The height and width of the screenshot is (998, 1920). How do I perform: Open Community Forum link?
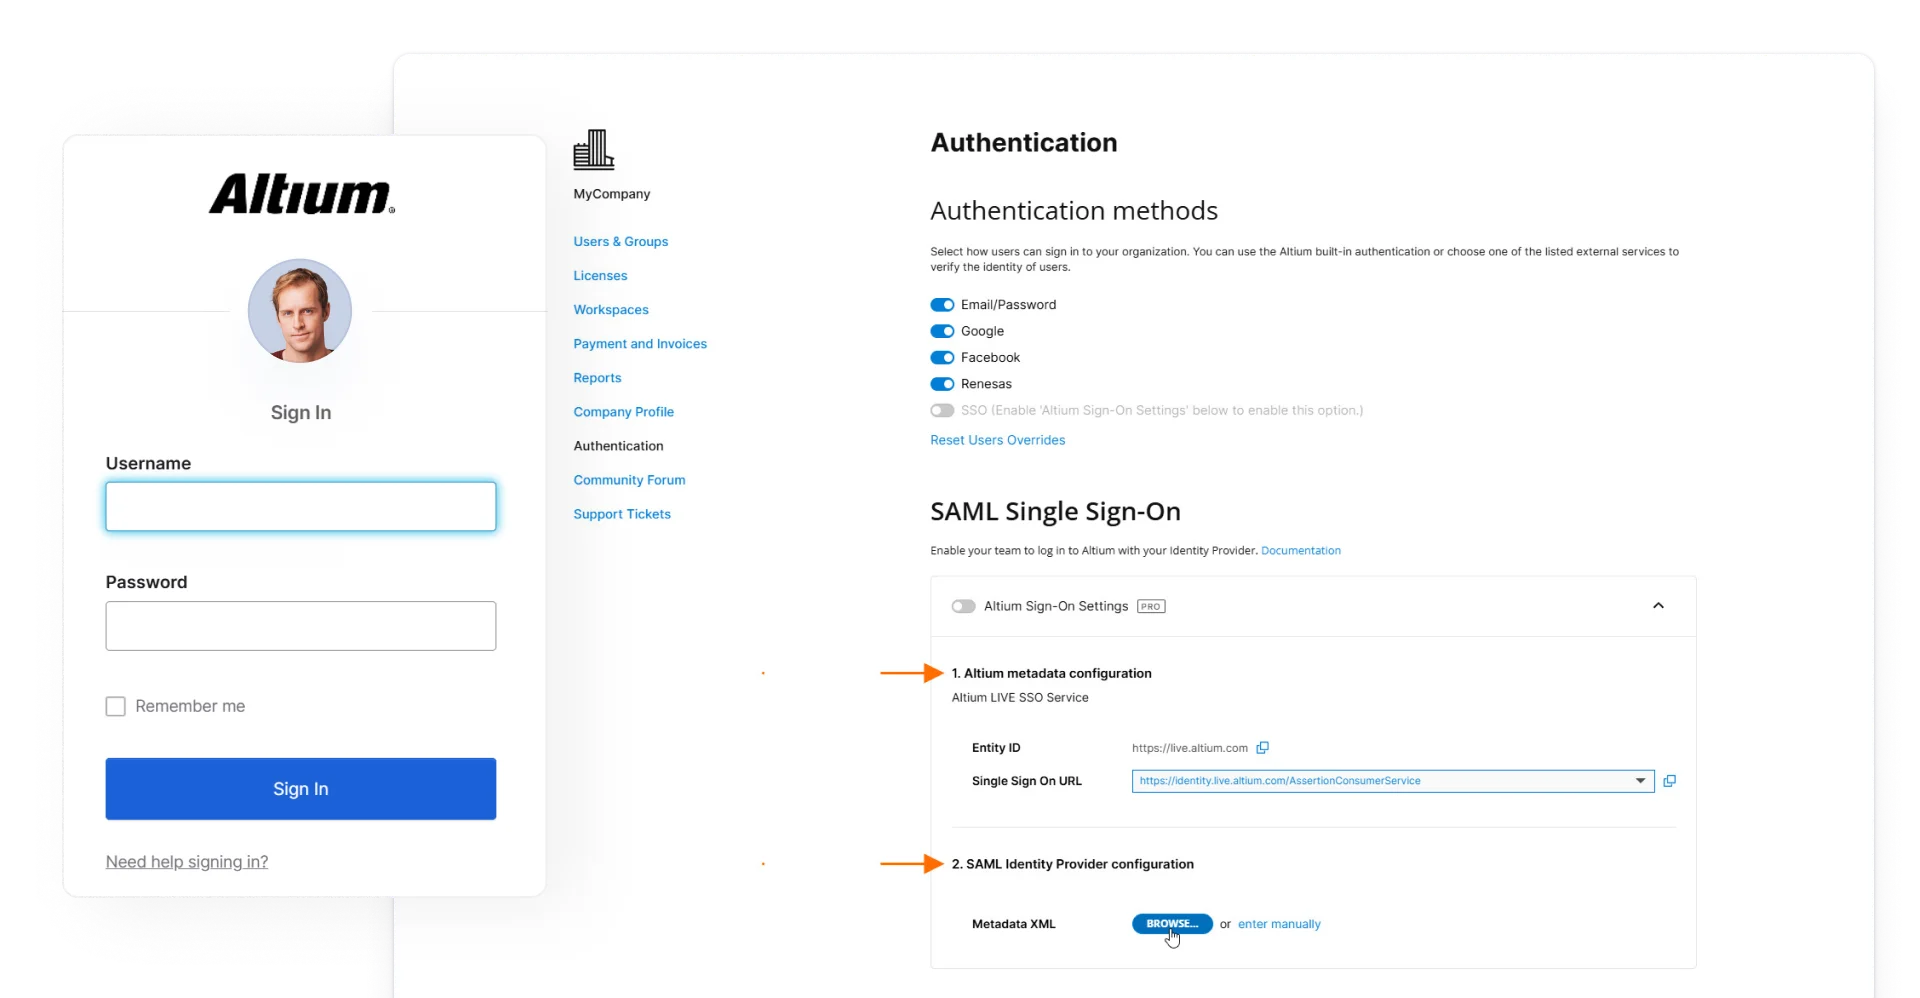[629, 480]
